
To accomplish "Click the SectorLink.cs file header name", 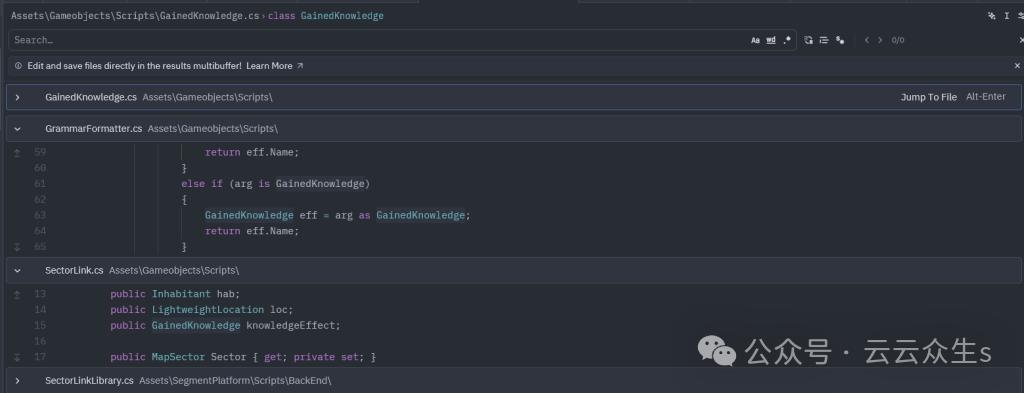I will tap(74, 270).
